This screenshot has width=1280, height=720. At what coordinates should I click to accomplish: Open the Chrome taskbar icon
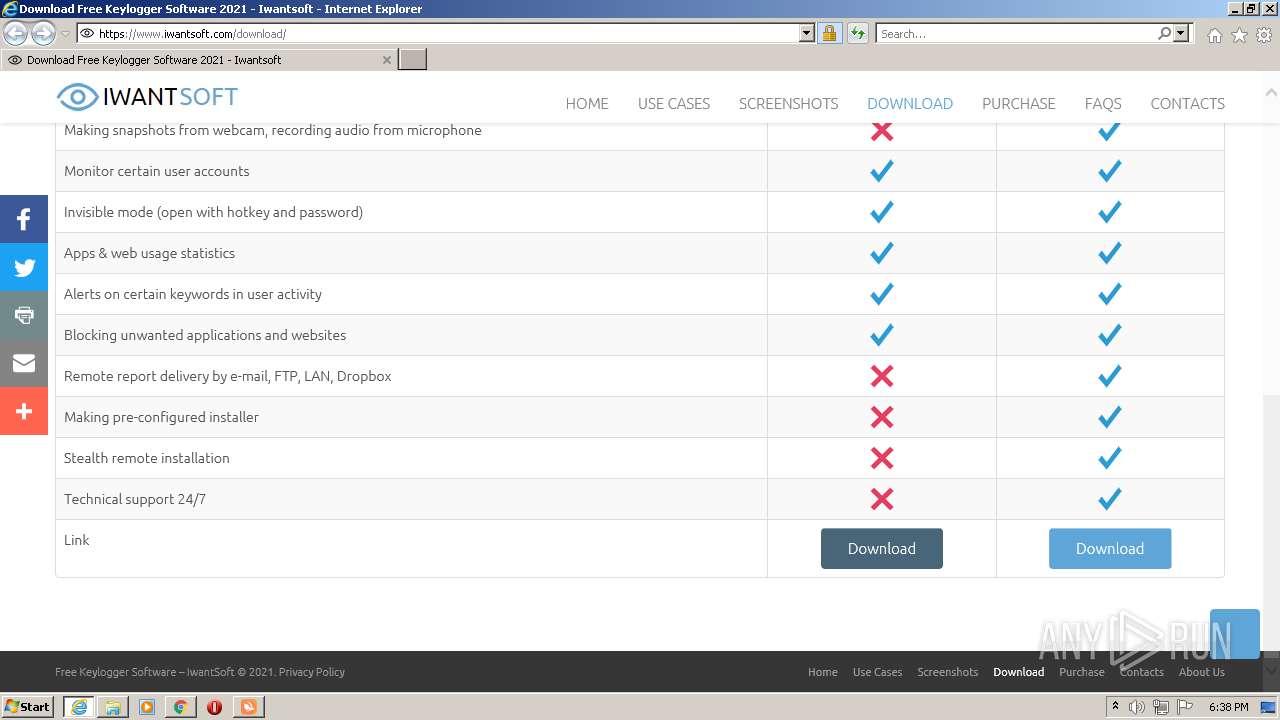point(180,707)
